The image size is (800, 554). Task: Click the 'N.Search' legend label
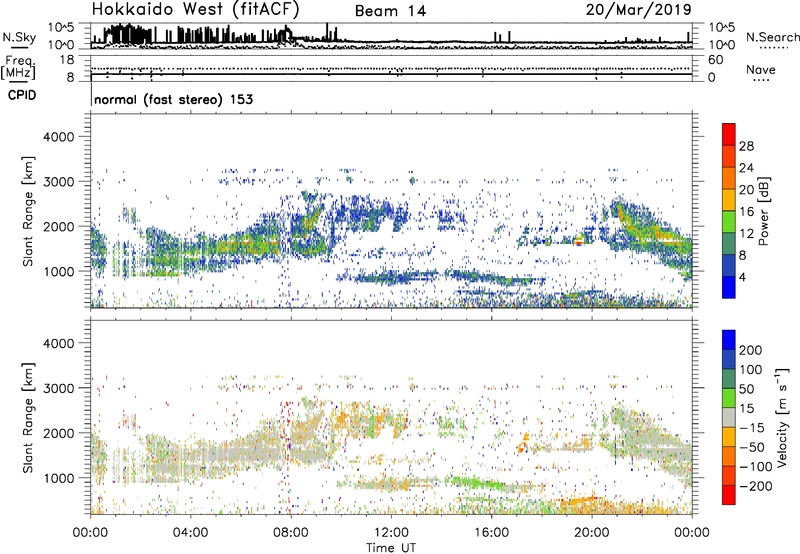772,37
